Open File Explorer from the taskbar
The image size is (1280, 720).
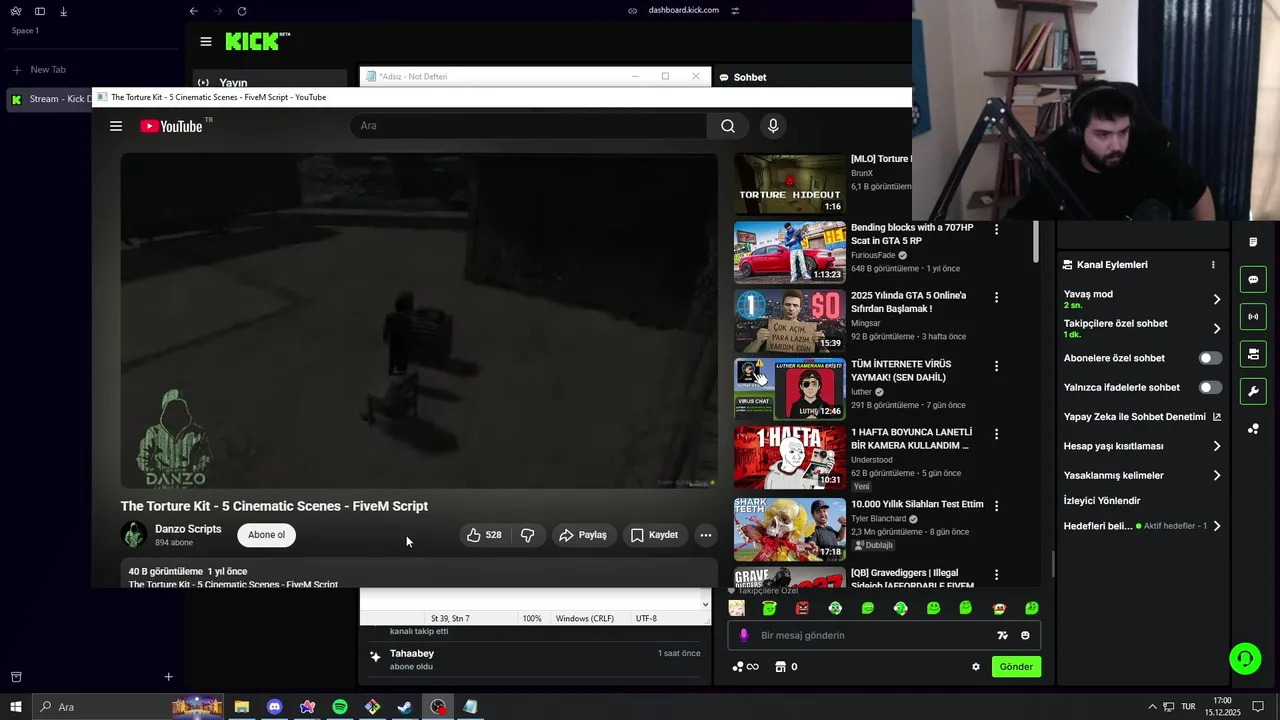click(241, 707)
